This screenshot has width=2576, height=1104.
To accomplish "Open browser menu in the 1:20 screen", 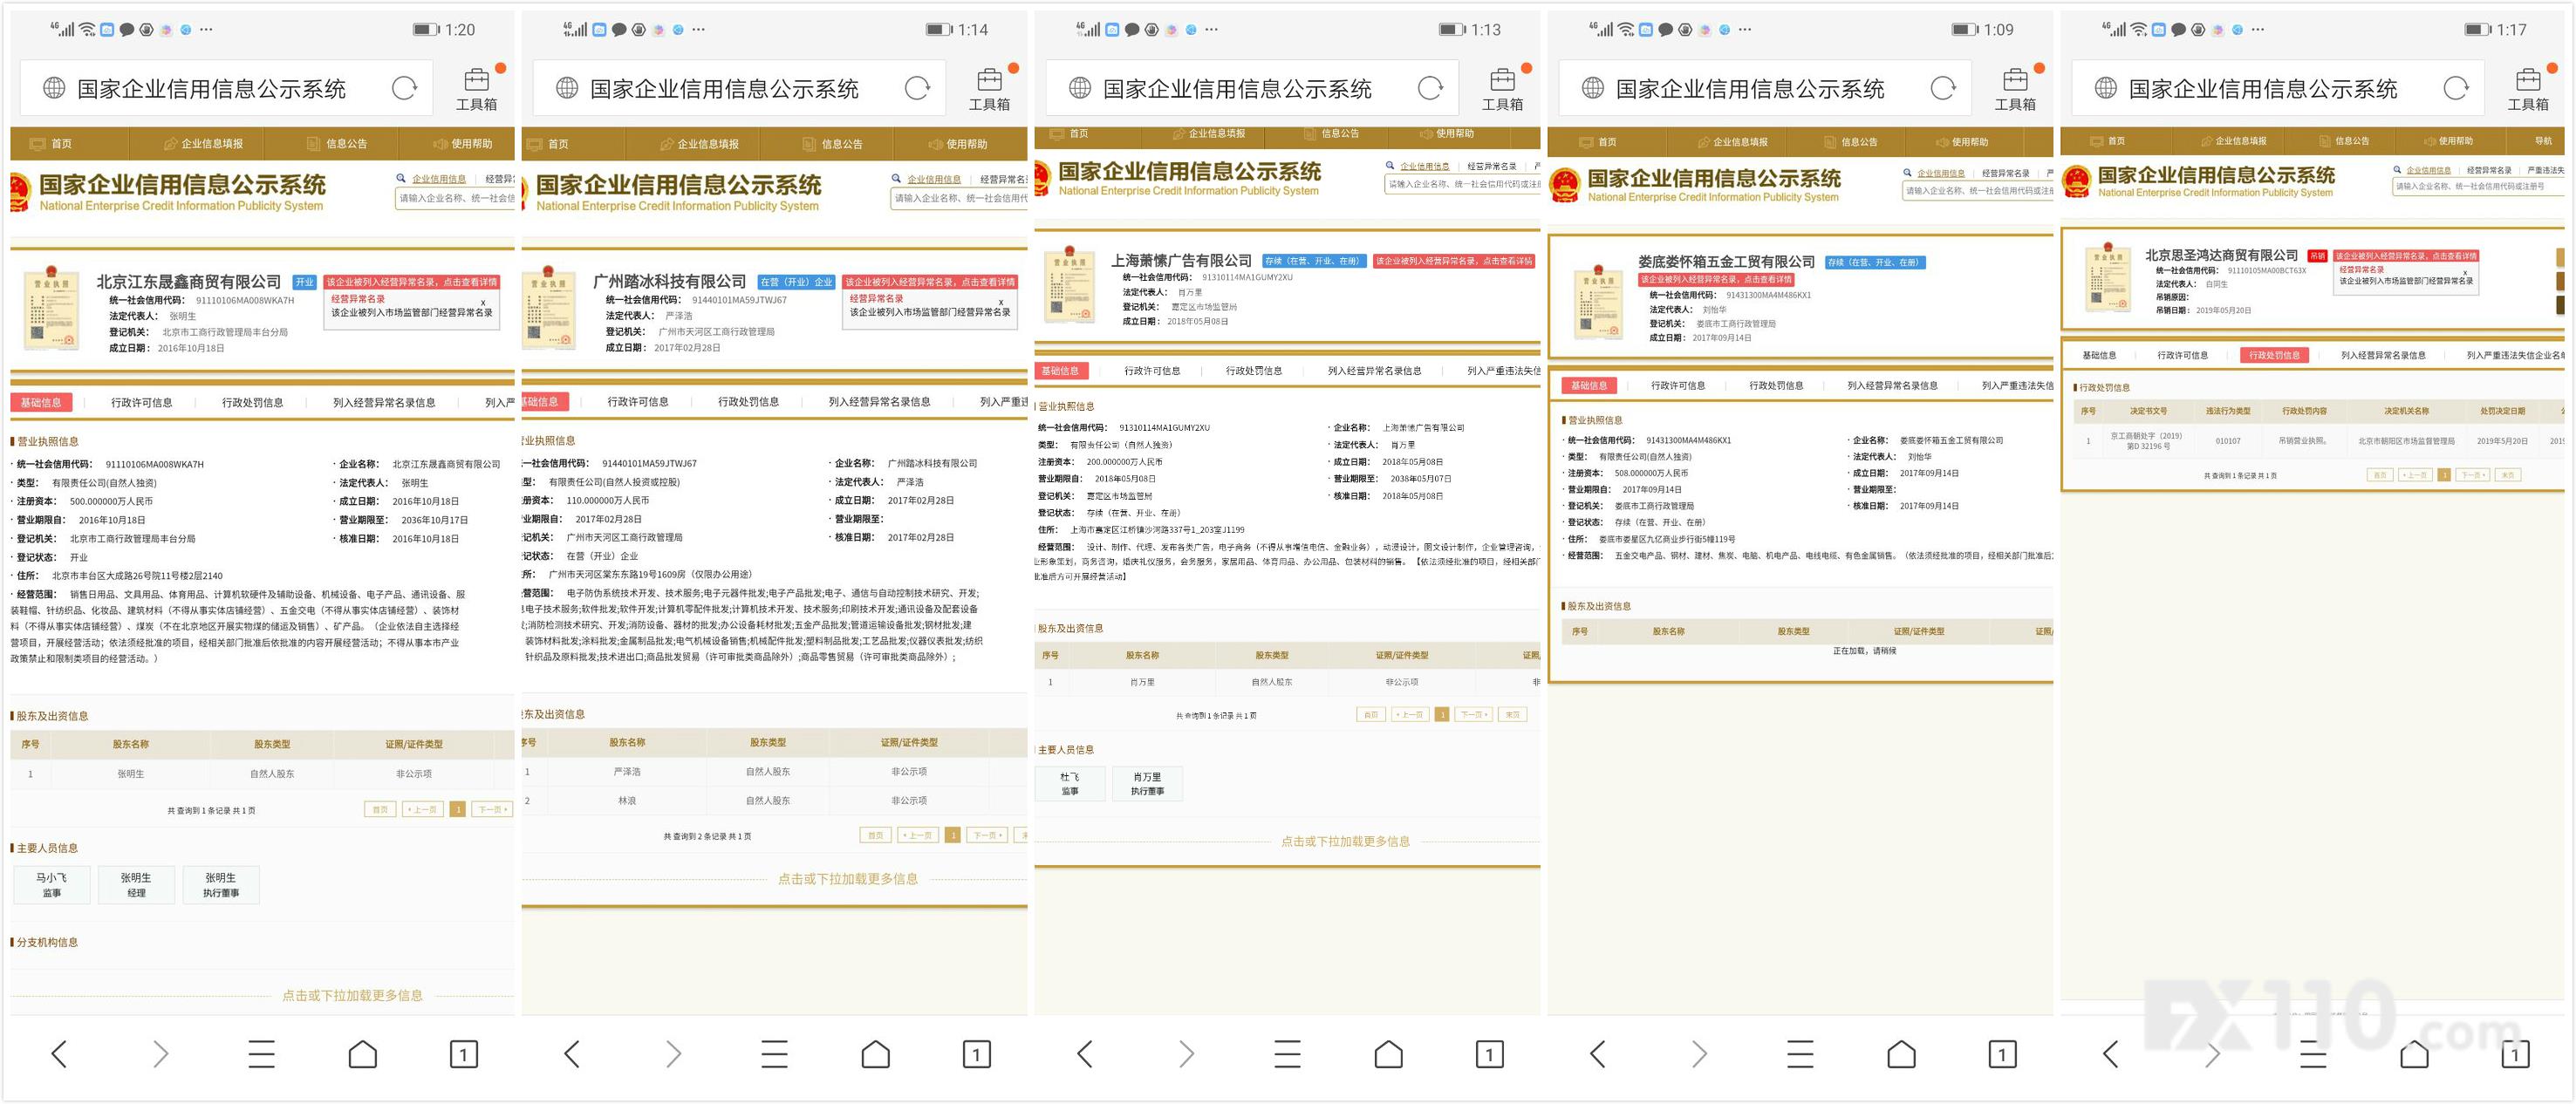I will click(261, 1054).
